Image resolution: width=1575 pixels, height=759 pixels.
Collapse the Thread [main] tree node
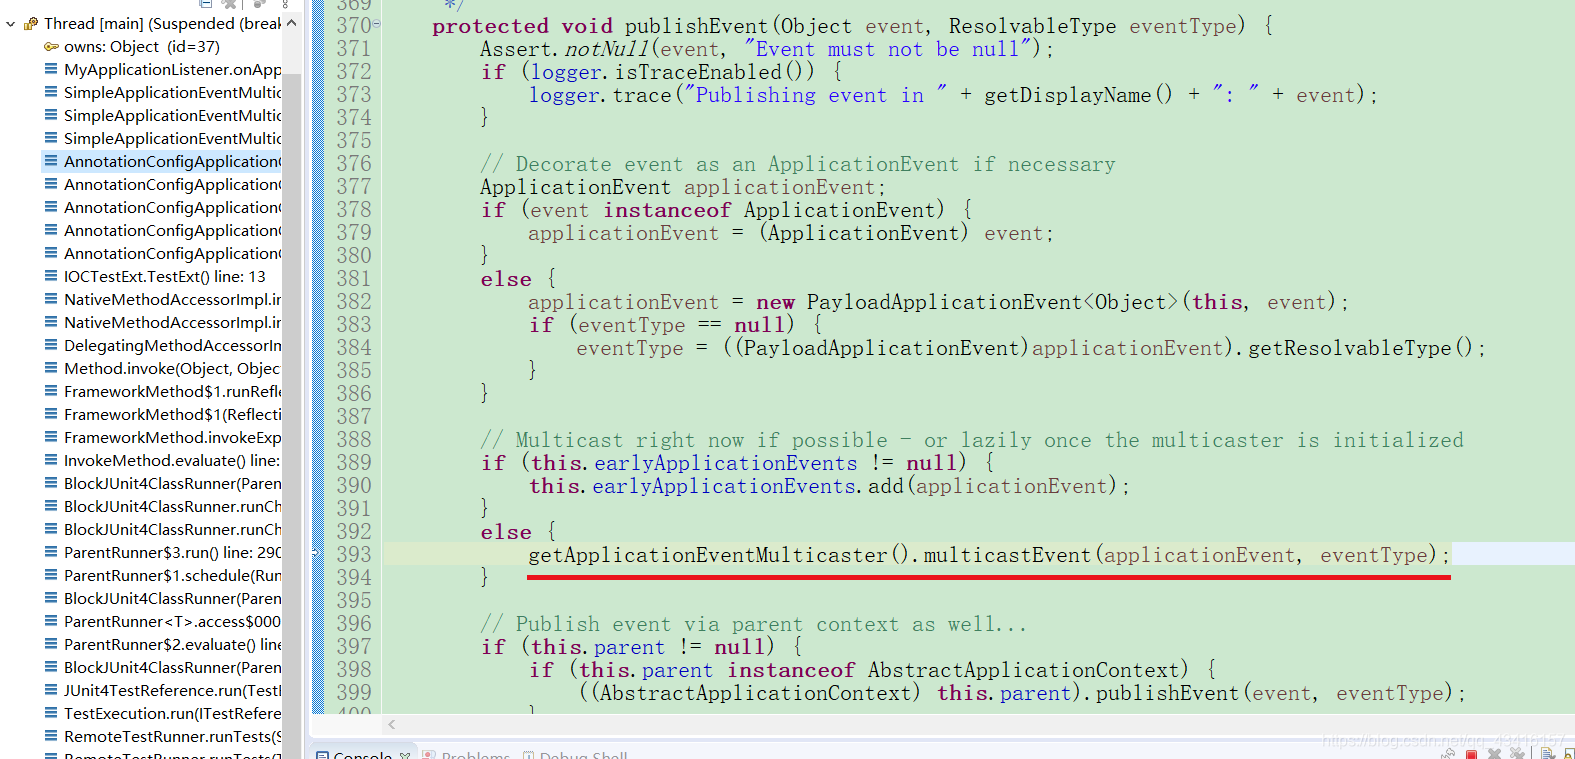tap(10, 23)
